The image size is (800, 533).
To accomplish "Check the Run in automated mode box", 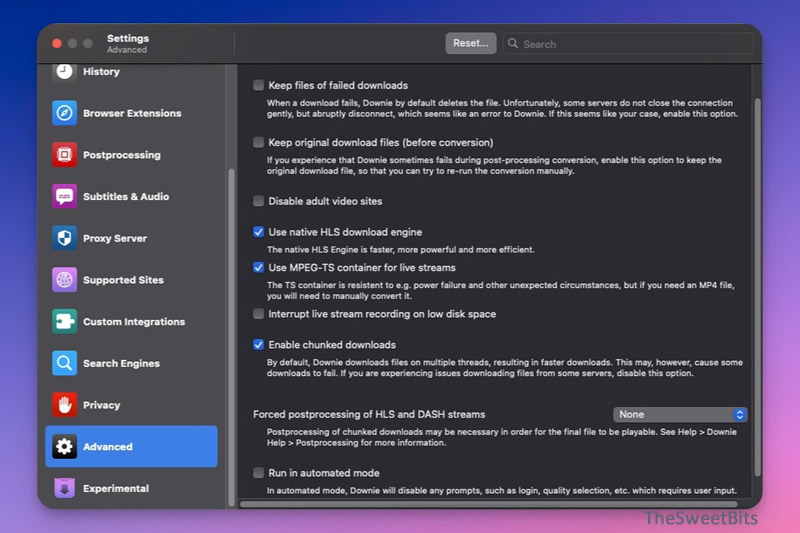I will click(x=259, y=473).
